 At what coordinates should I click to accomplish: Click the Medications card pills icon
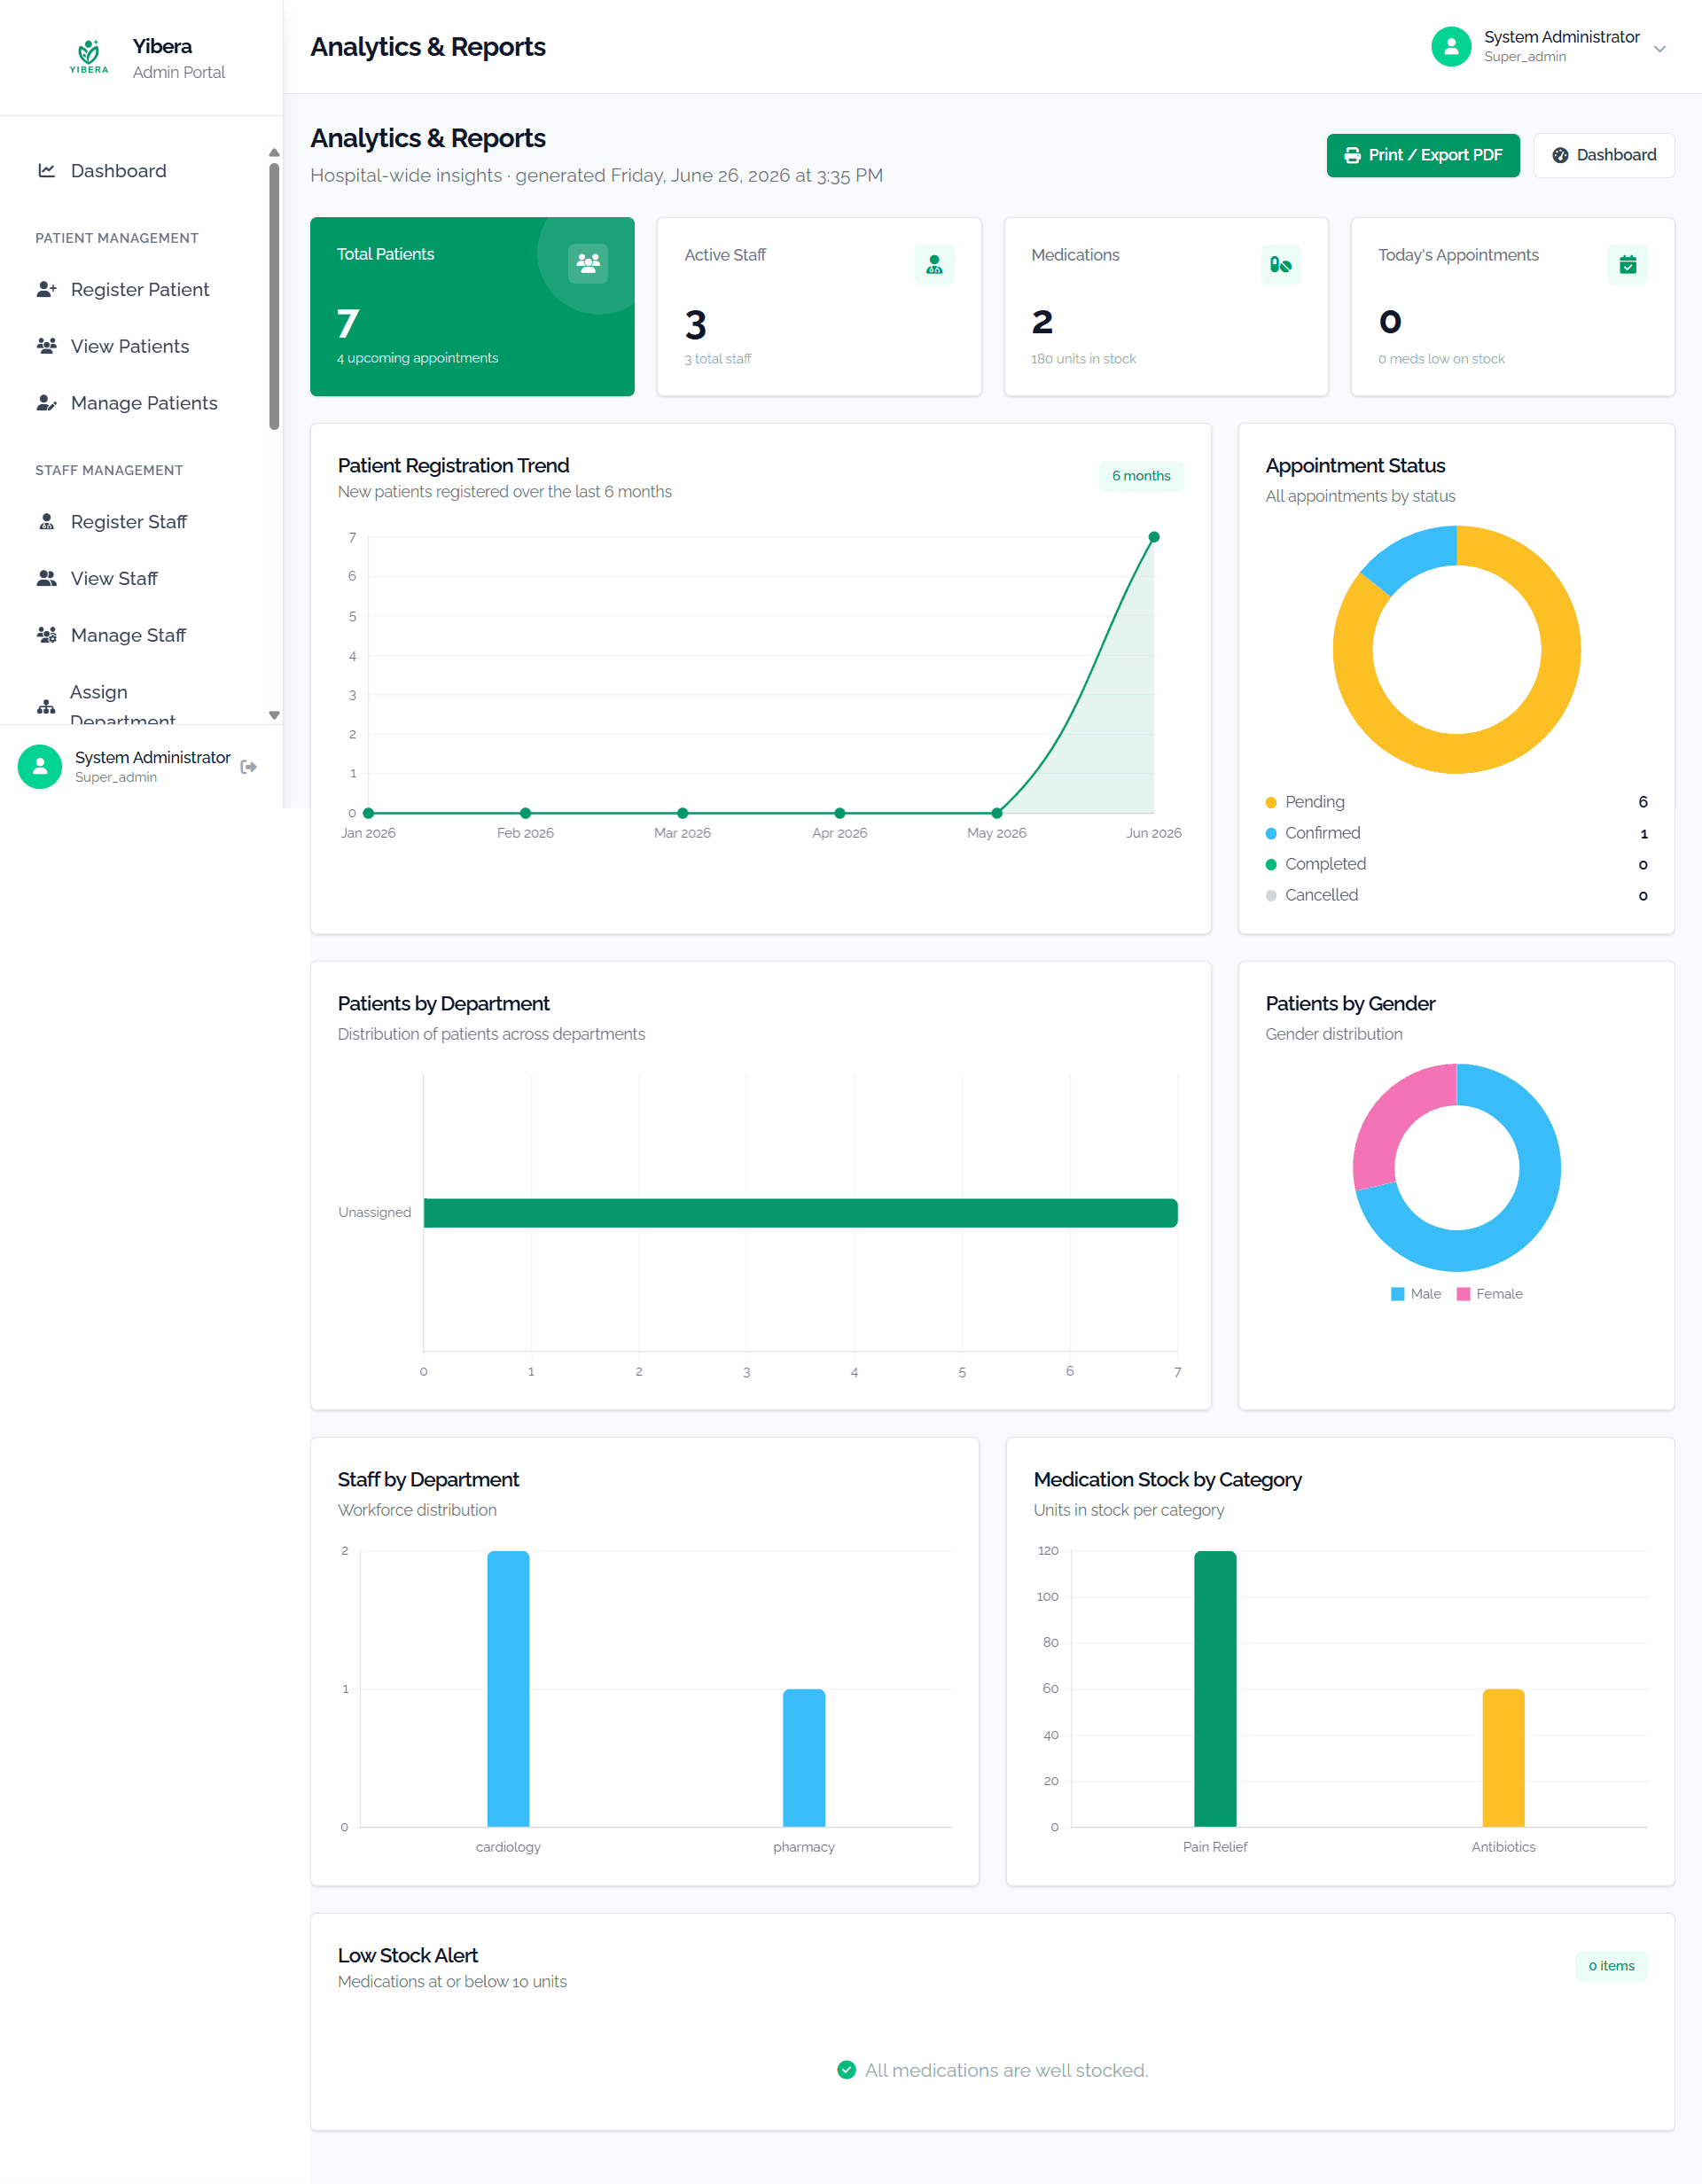1281,265
